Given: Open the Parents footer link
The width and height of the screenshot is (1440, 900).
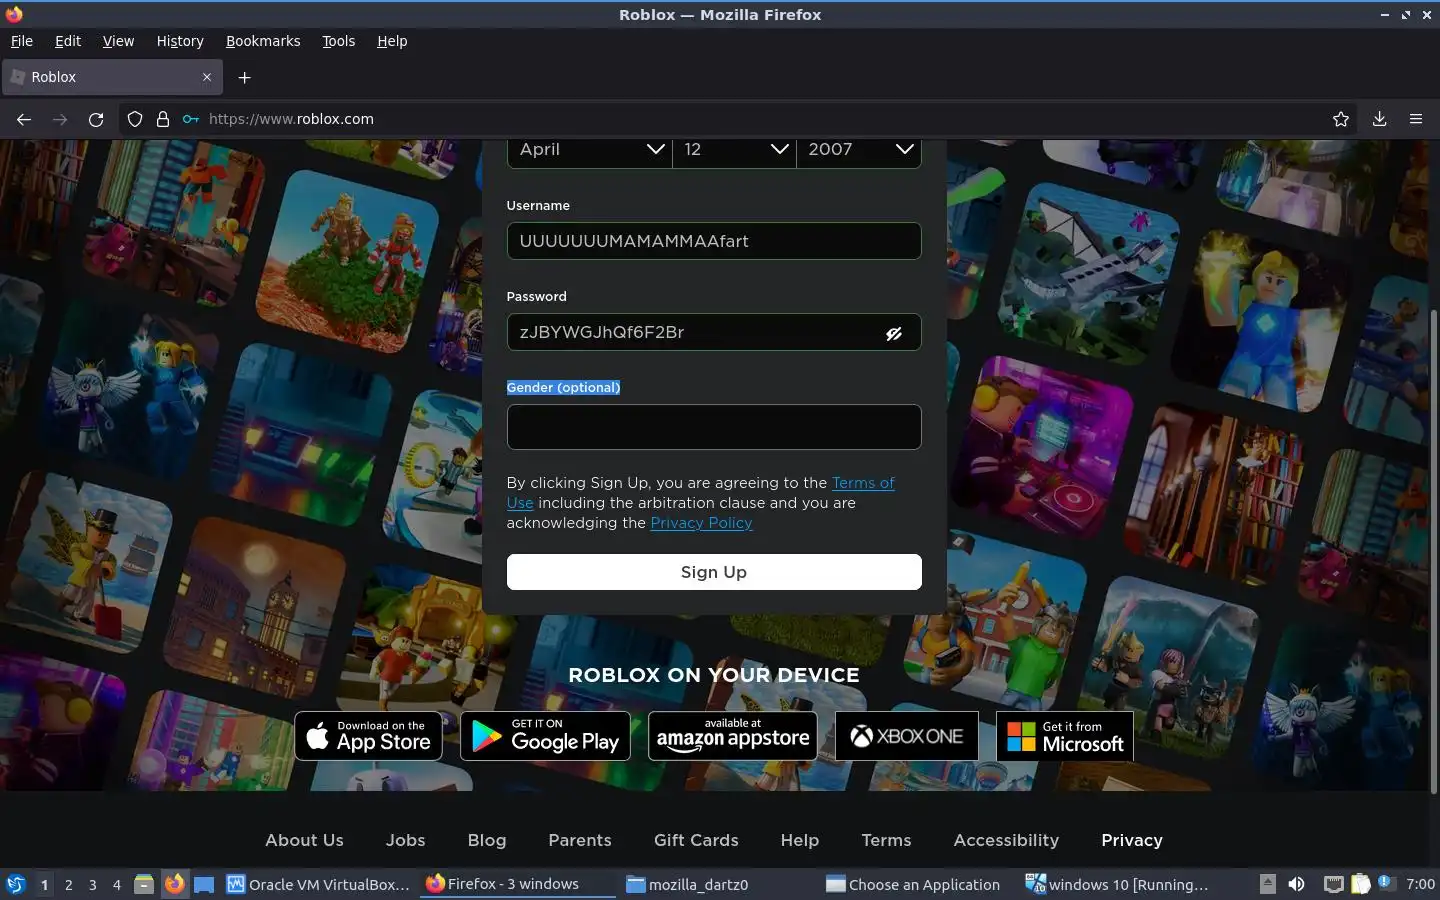Looking at the screenshot, I should (x=580, y=840).
